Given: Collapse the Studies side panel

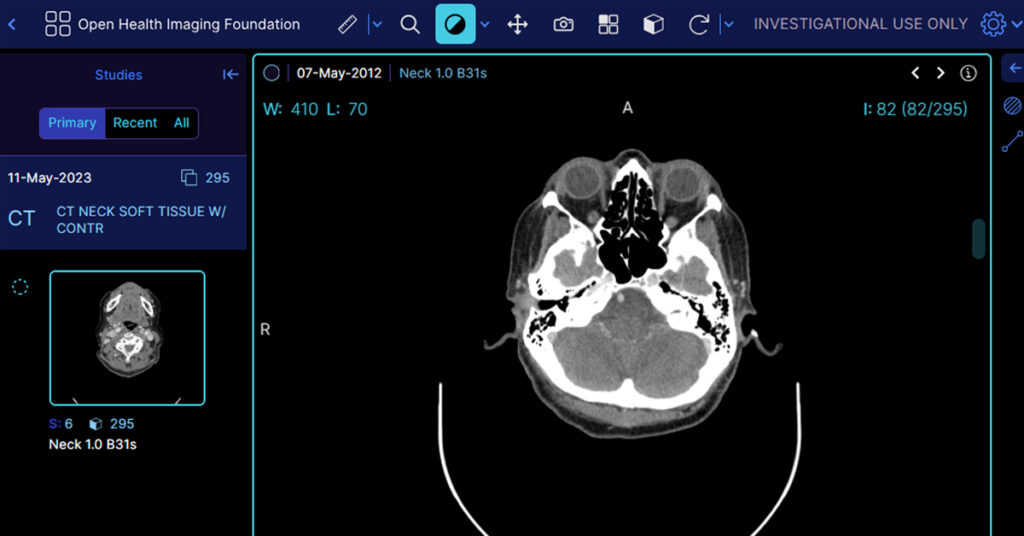Looking at the screenshot, I should (x=230, y=75).
